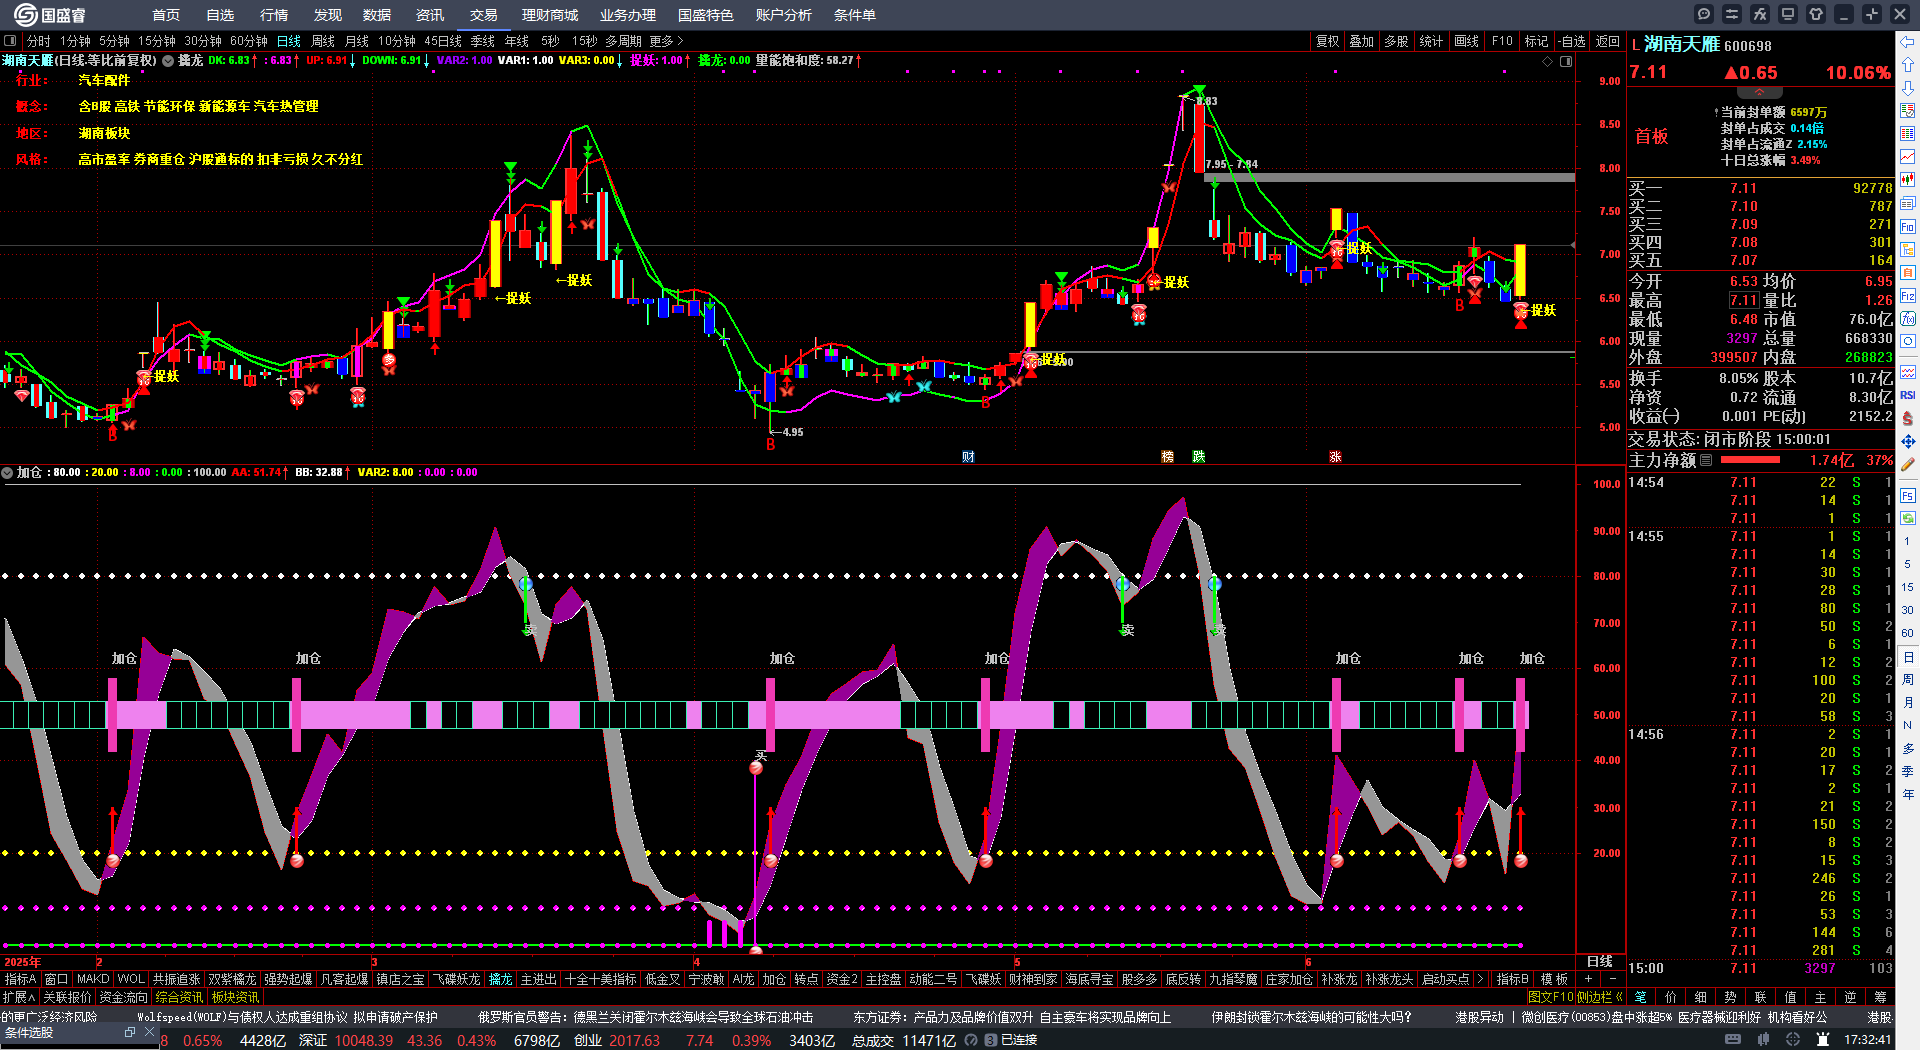Click the keyboard icon in status bar
The height and width of the screenshot is (1050, 1920).
pos(1733,1040)
